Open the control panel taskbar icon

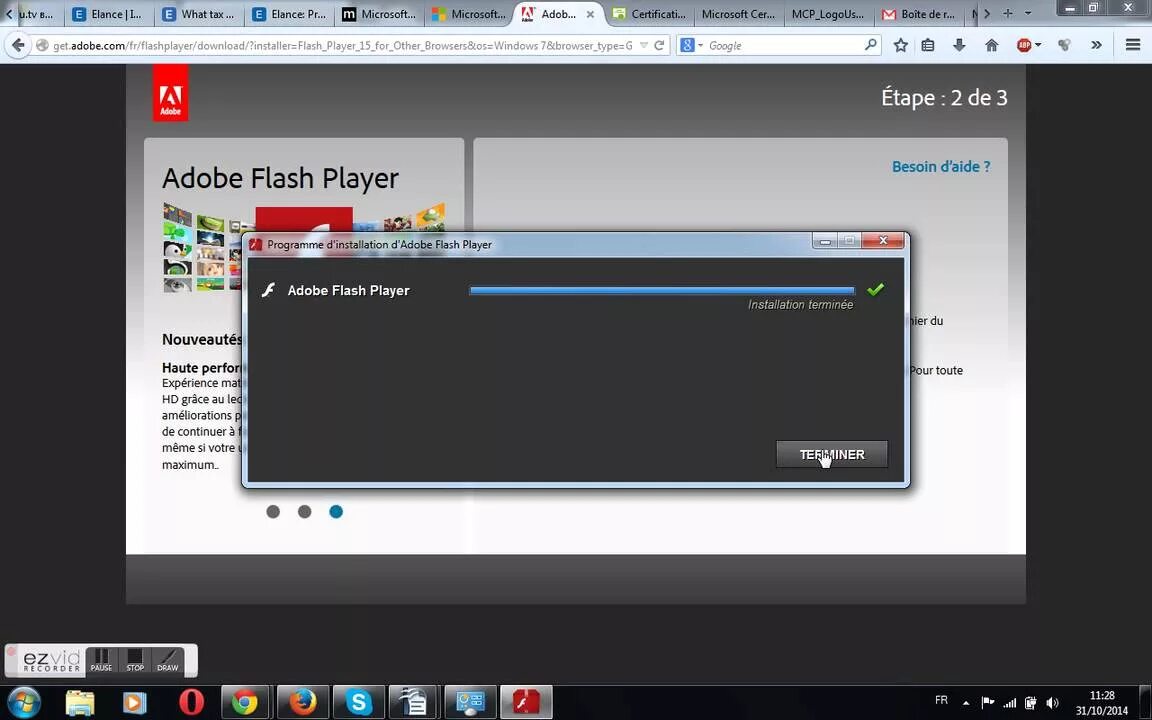click(470, 702)
